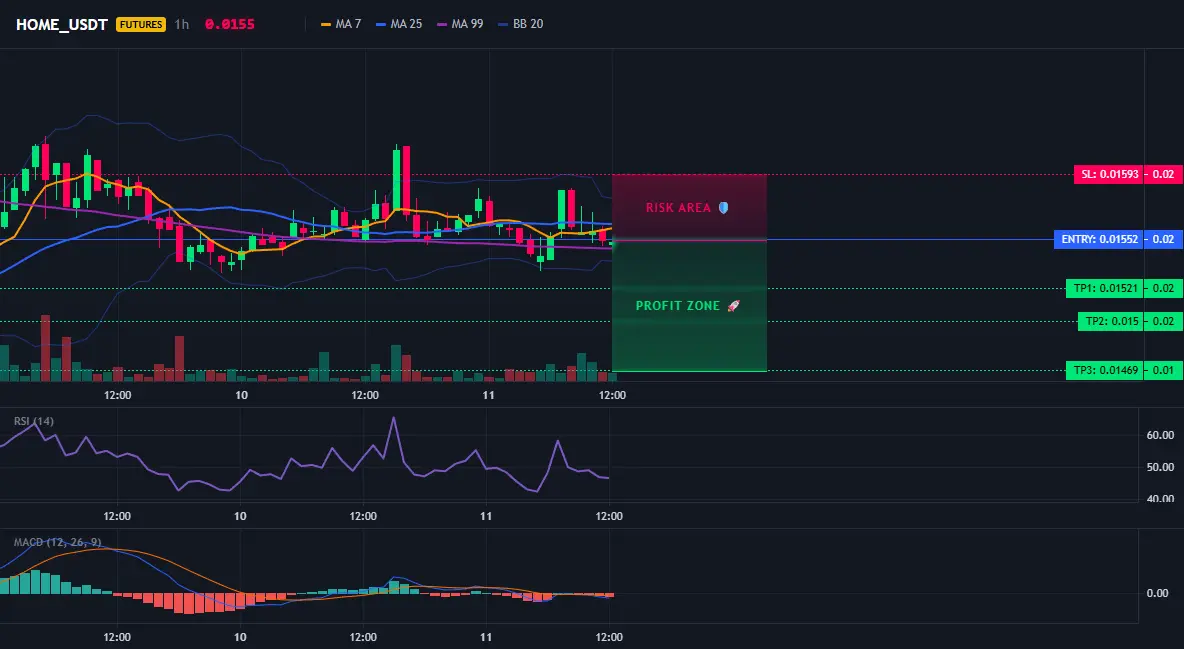Click the HOME_USDT symbol name
Image resolution: width=1184 pixels, height=649 pixels.
[x=62, y=24]
